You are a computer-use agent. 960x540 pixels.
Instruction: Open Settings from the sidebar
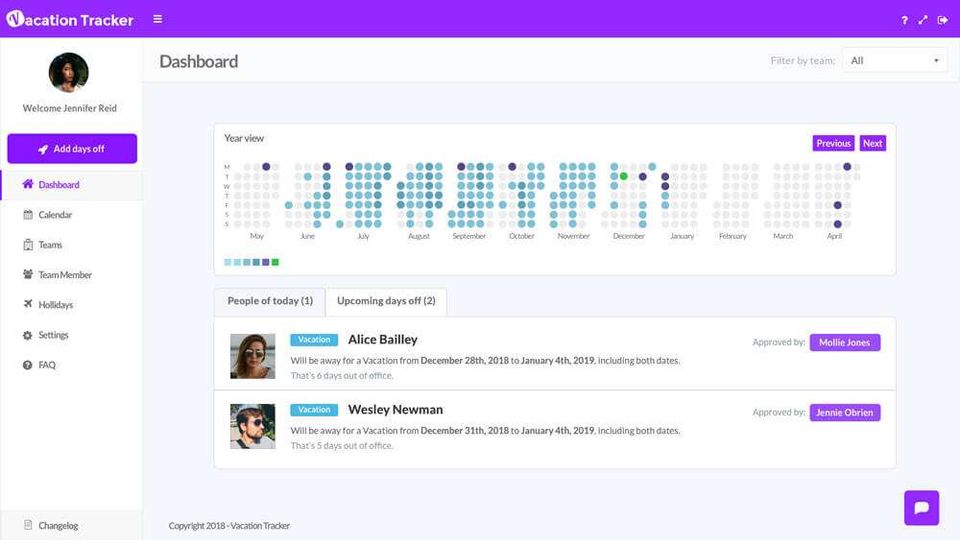point(53,335)
